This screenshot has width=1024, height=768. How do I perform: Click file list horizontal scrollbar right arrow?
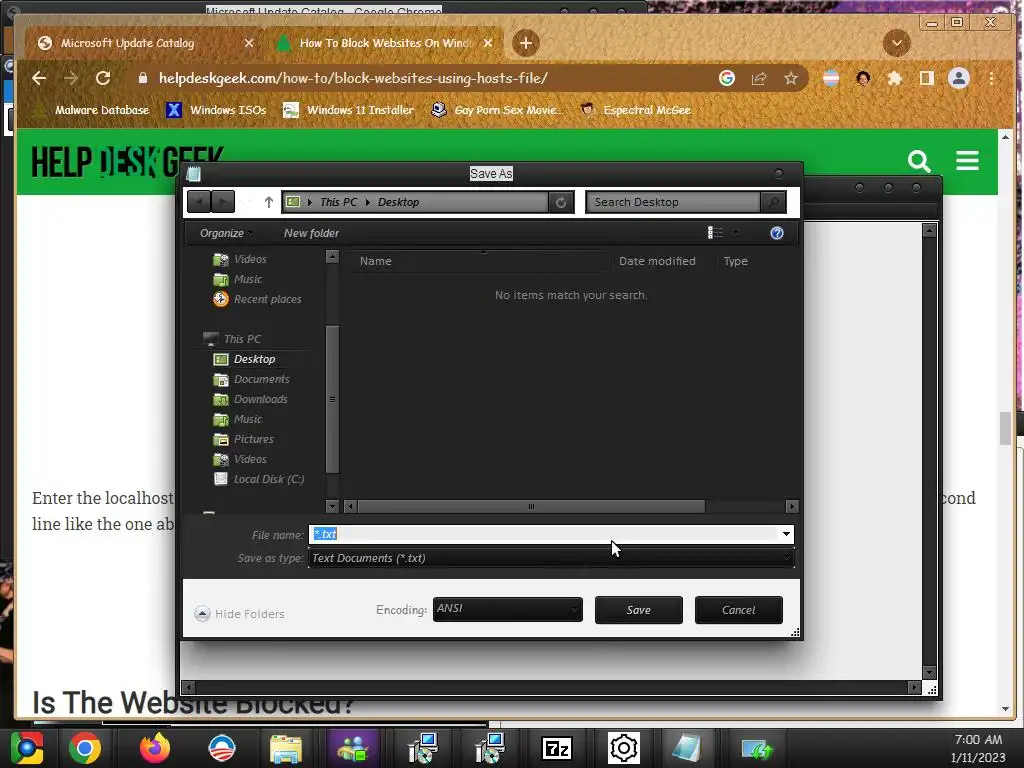[792, 506]
